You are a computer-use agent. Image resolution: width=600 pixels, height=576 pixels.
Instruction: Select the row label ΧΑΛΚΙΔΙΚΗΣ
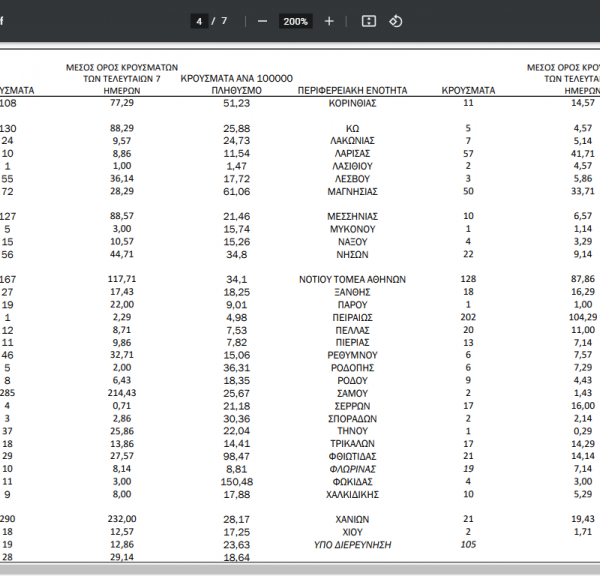click(352, 494)
